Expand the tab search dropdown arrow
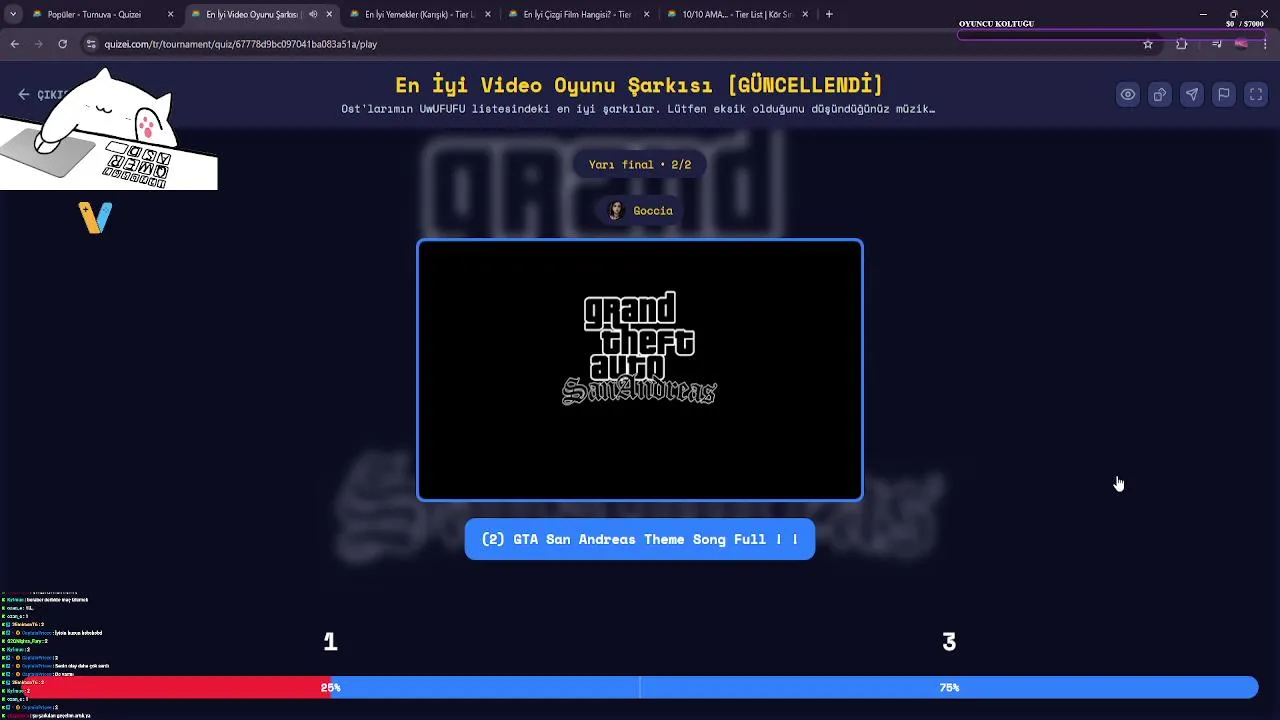Image resolution: width=1280 pixels, height=720 pixels. coord(13,15)
